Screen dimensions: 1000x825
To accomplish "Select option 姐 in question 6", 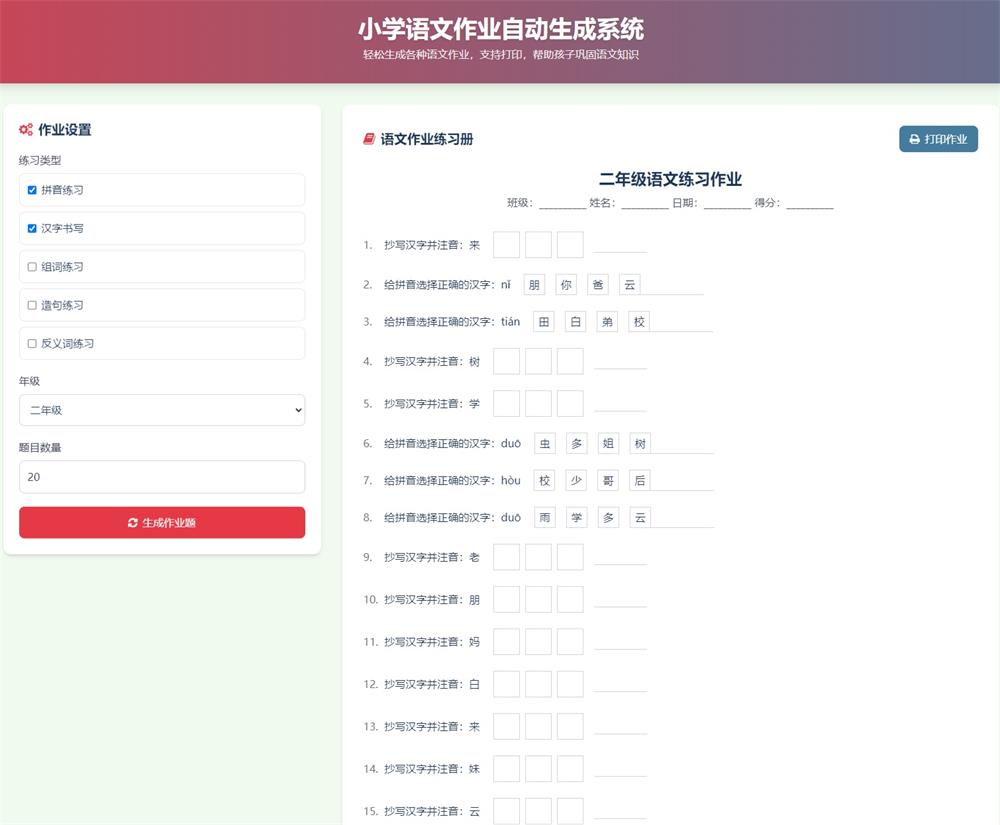I will point(608,443).
